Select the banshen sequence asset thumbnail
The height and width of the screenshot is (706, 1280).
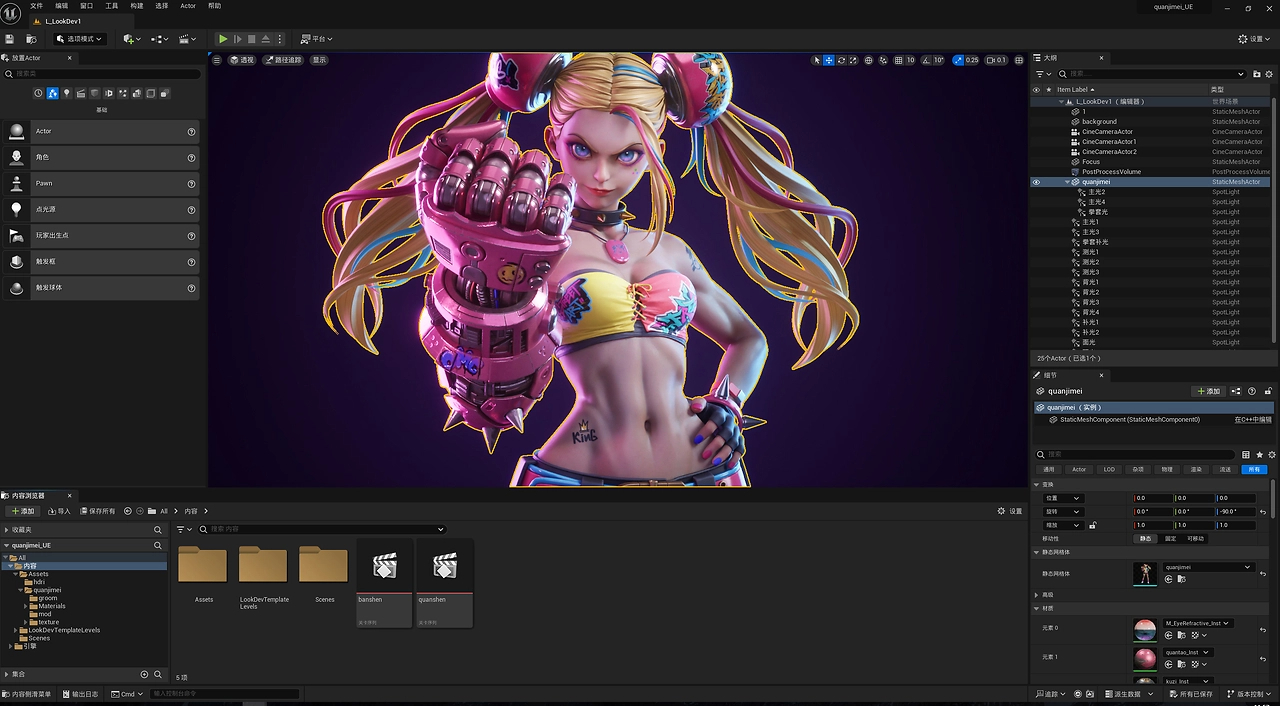(384, 568)
